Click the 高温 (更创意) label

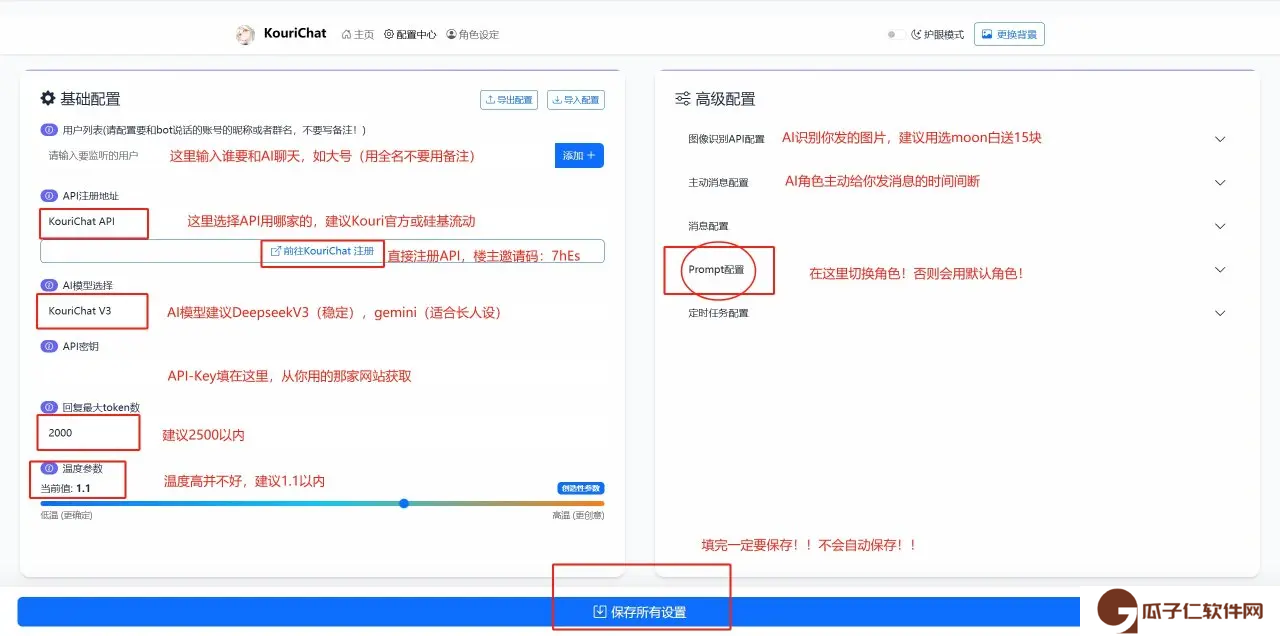pyautogui.click(x=578, y=515)
